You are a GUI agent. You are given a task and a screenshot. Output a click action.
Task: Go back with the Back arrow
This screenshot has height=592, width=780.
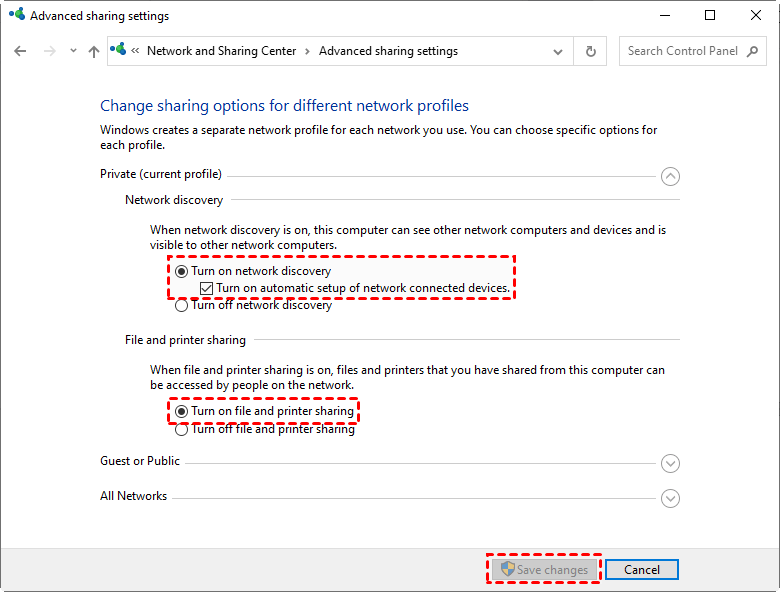[x=20, y=51]
